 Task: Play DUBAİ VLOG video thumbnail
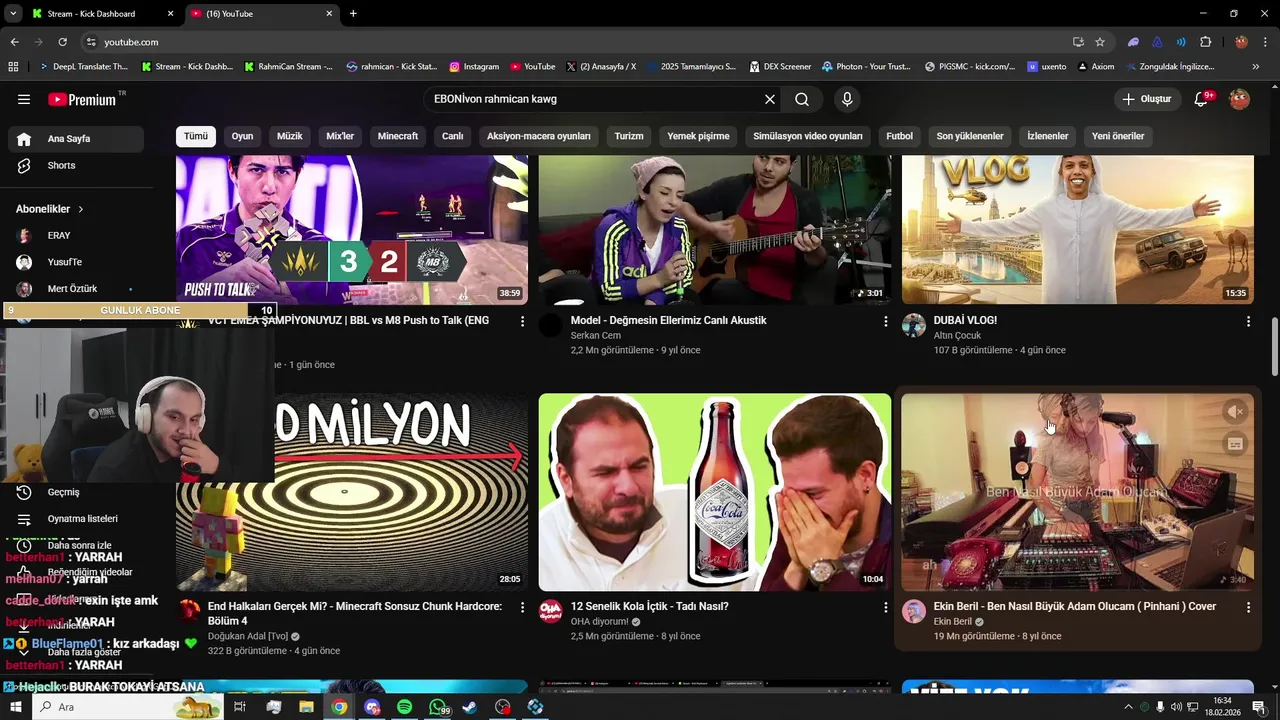tap(1078, 230)
